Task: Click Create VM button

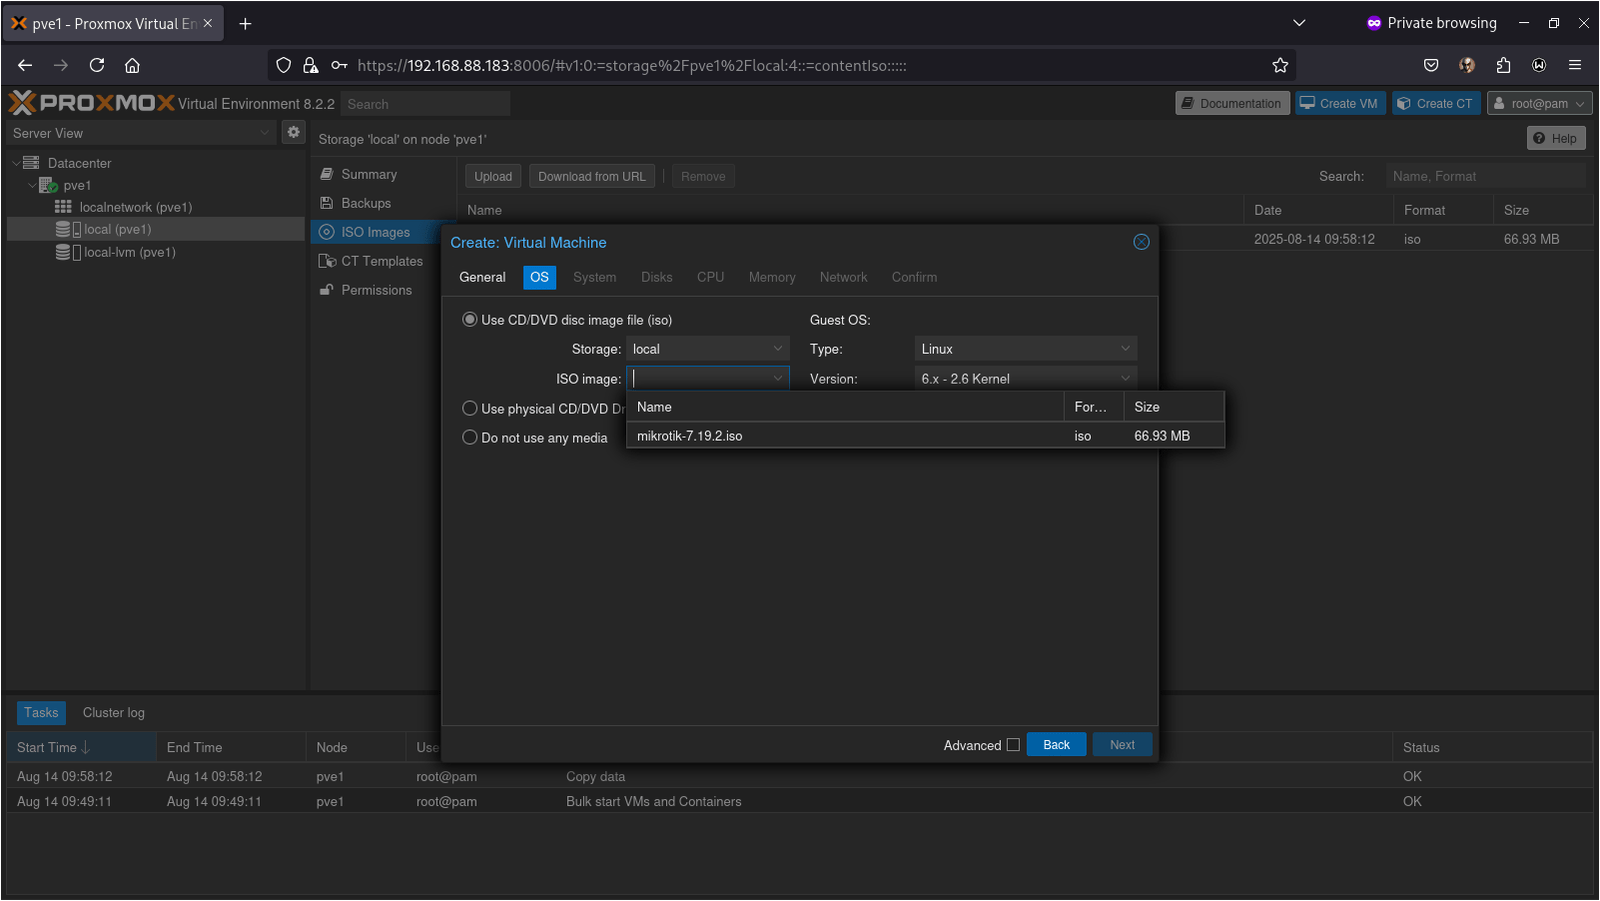Action: point(1340,103)
